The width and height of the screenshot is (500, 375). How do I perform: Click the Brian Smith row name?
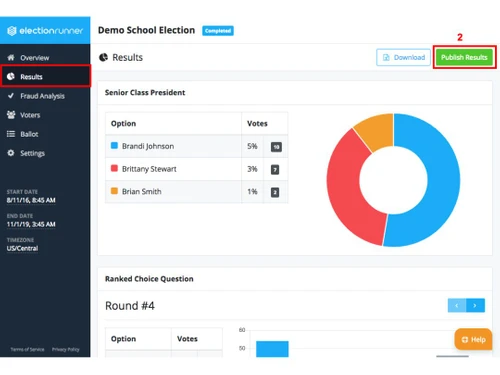tap(142, 192)
